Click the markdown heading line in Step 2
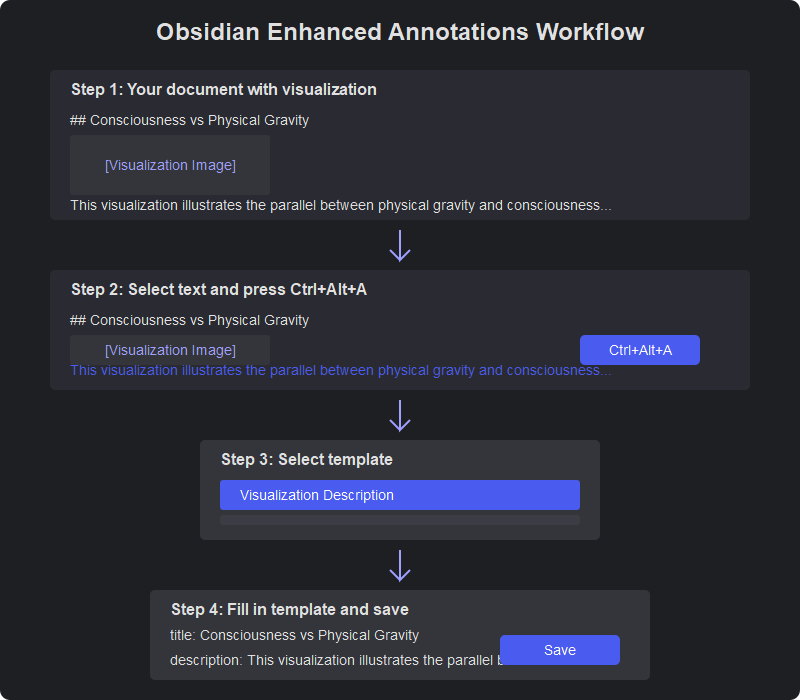This screenshot has height=700, width=800. click(x=189, y=320)
